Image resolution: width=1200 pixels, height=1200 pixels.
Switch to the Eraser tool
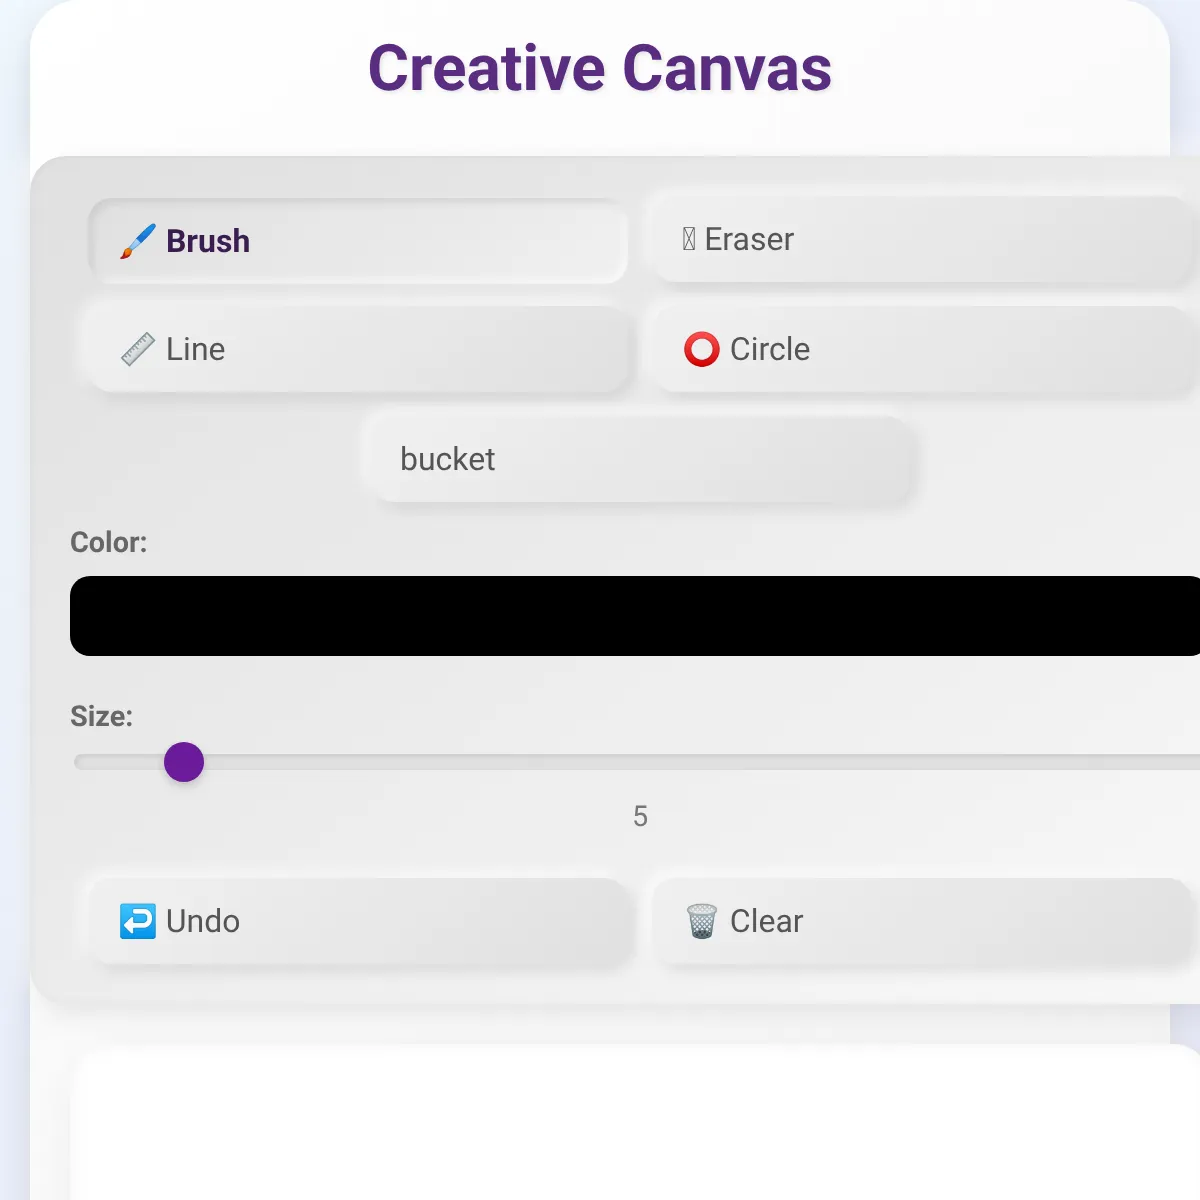pos(920,240)
